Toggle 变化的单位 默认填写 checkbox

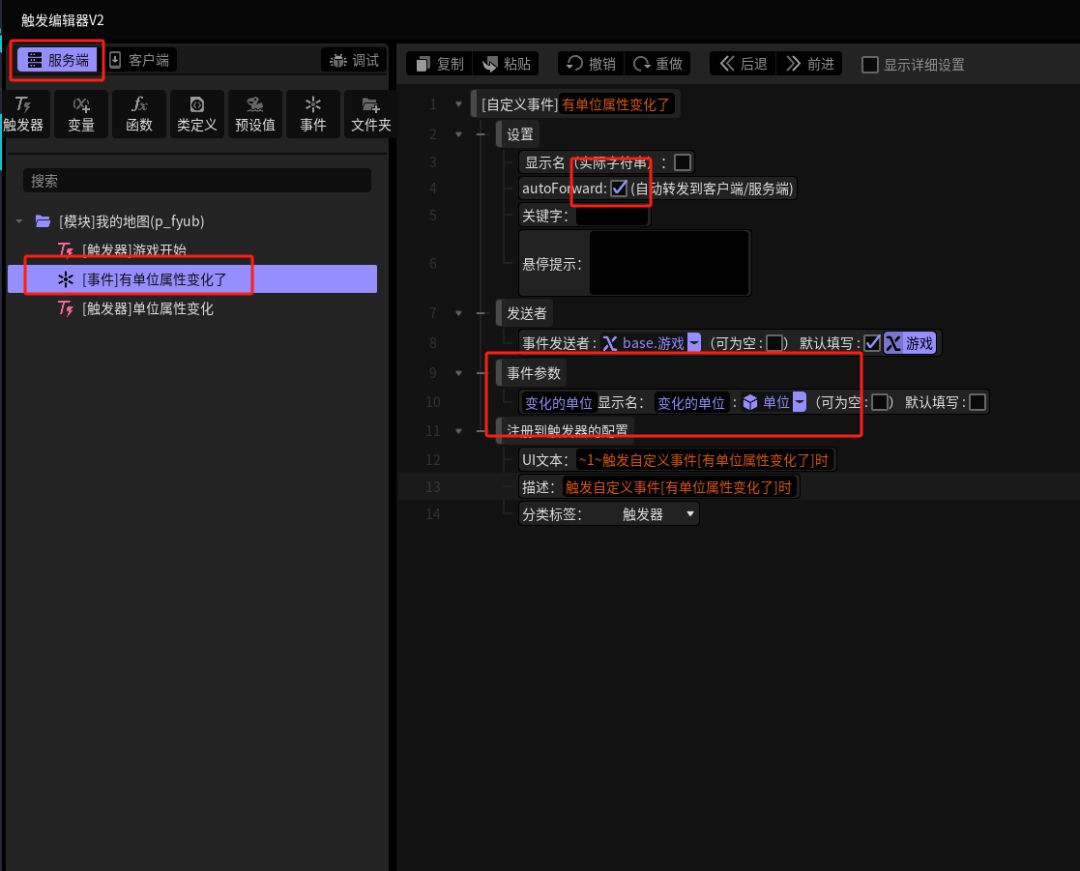point(977,402)
